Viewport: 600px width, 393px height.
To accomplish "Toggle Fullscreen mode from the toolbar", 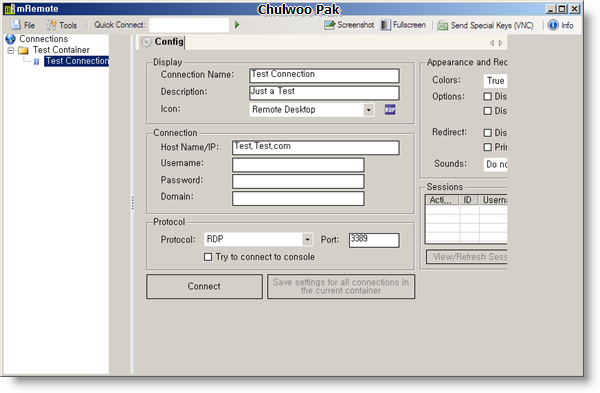I will (385, 25).
